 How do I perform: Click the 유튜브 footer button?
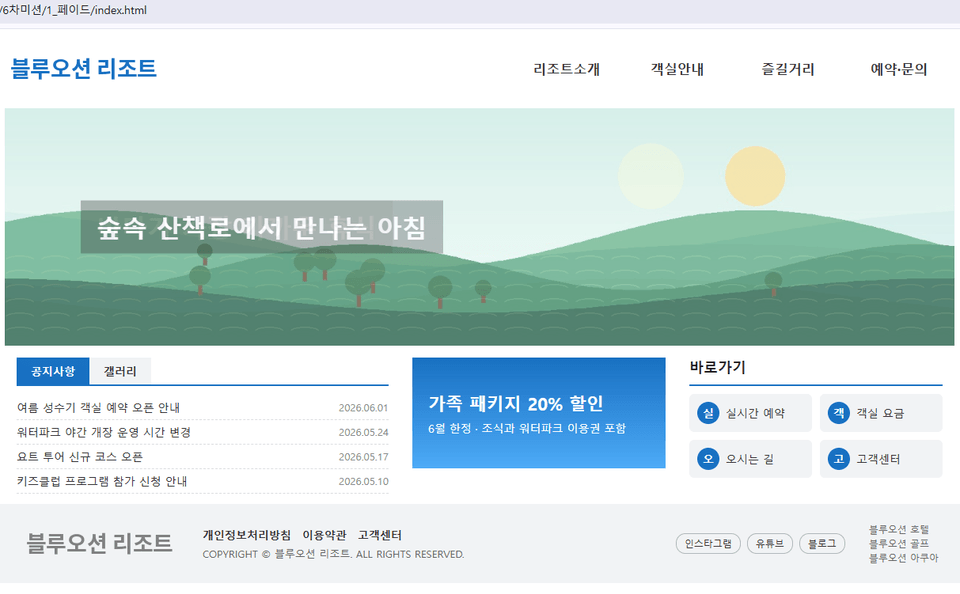pyautogui.click(x=770, y=544)
